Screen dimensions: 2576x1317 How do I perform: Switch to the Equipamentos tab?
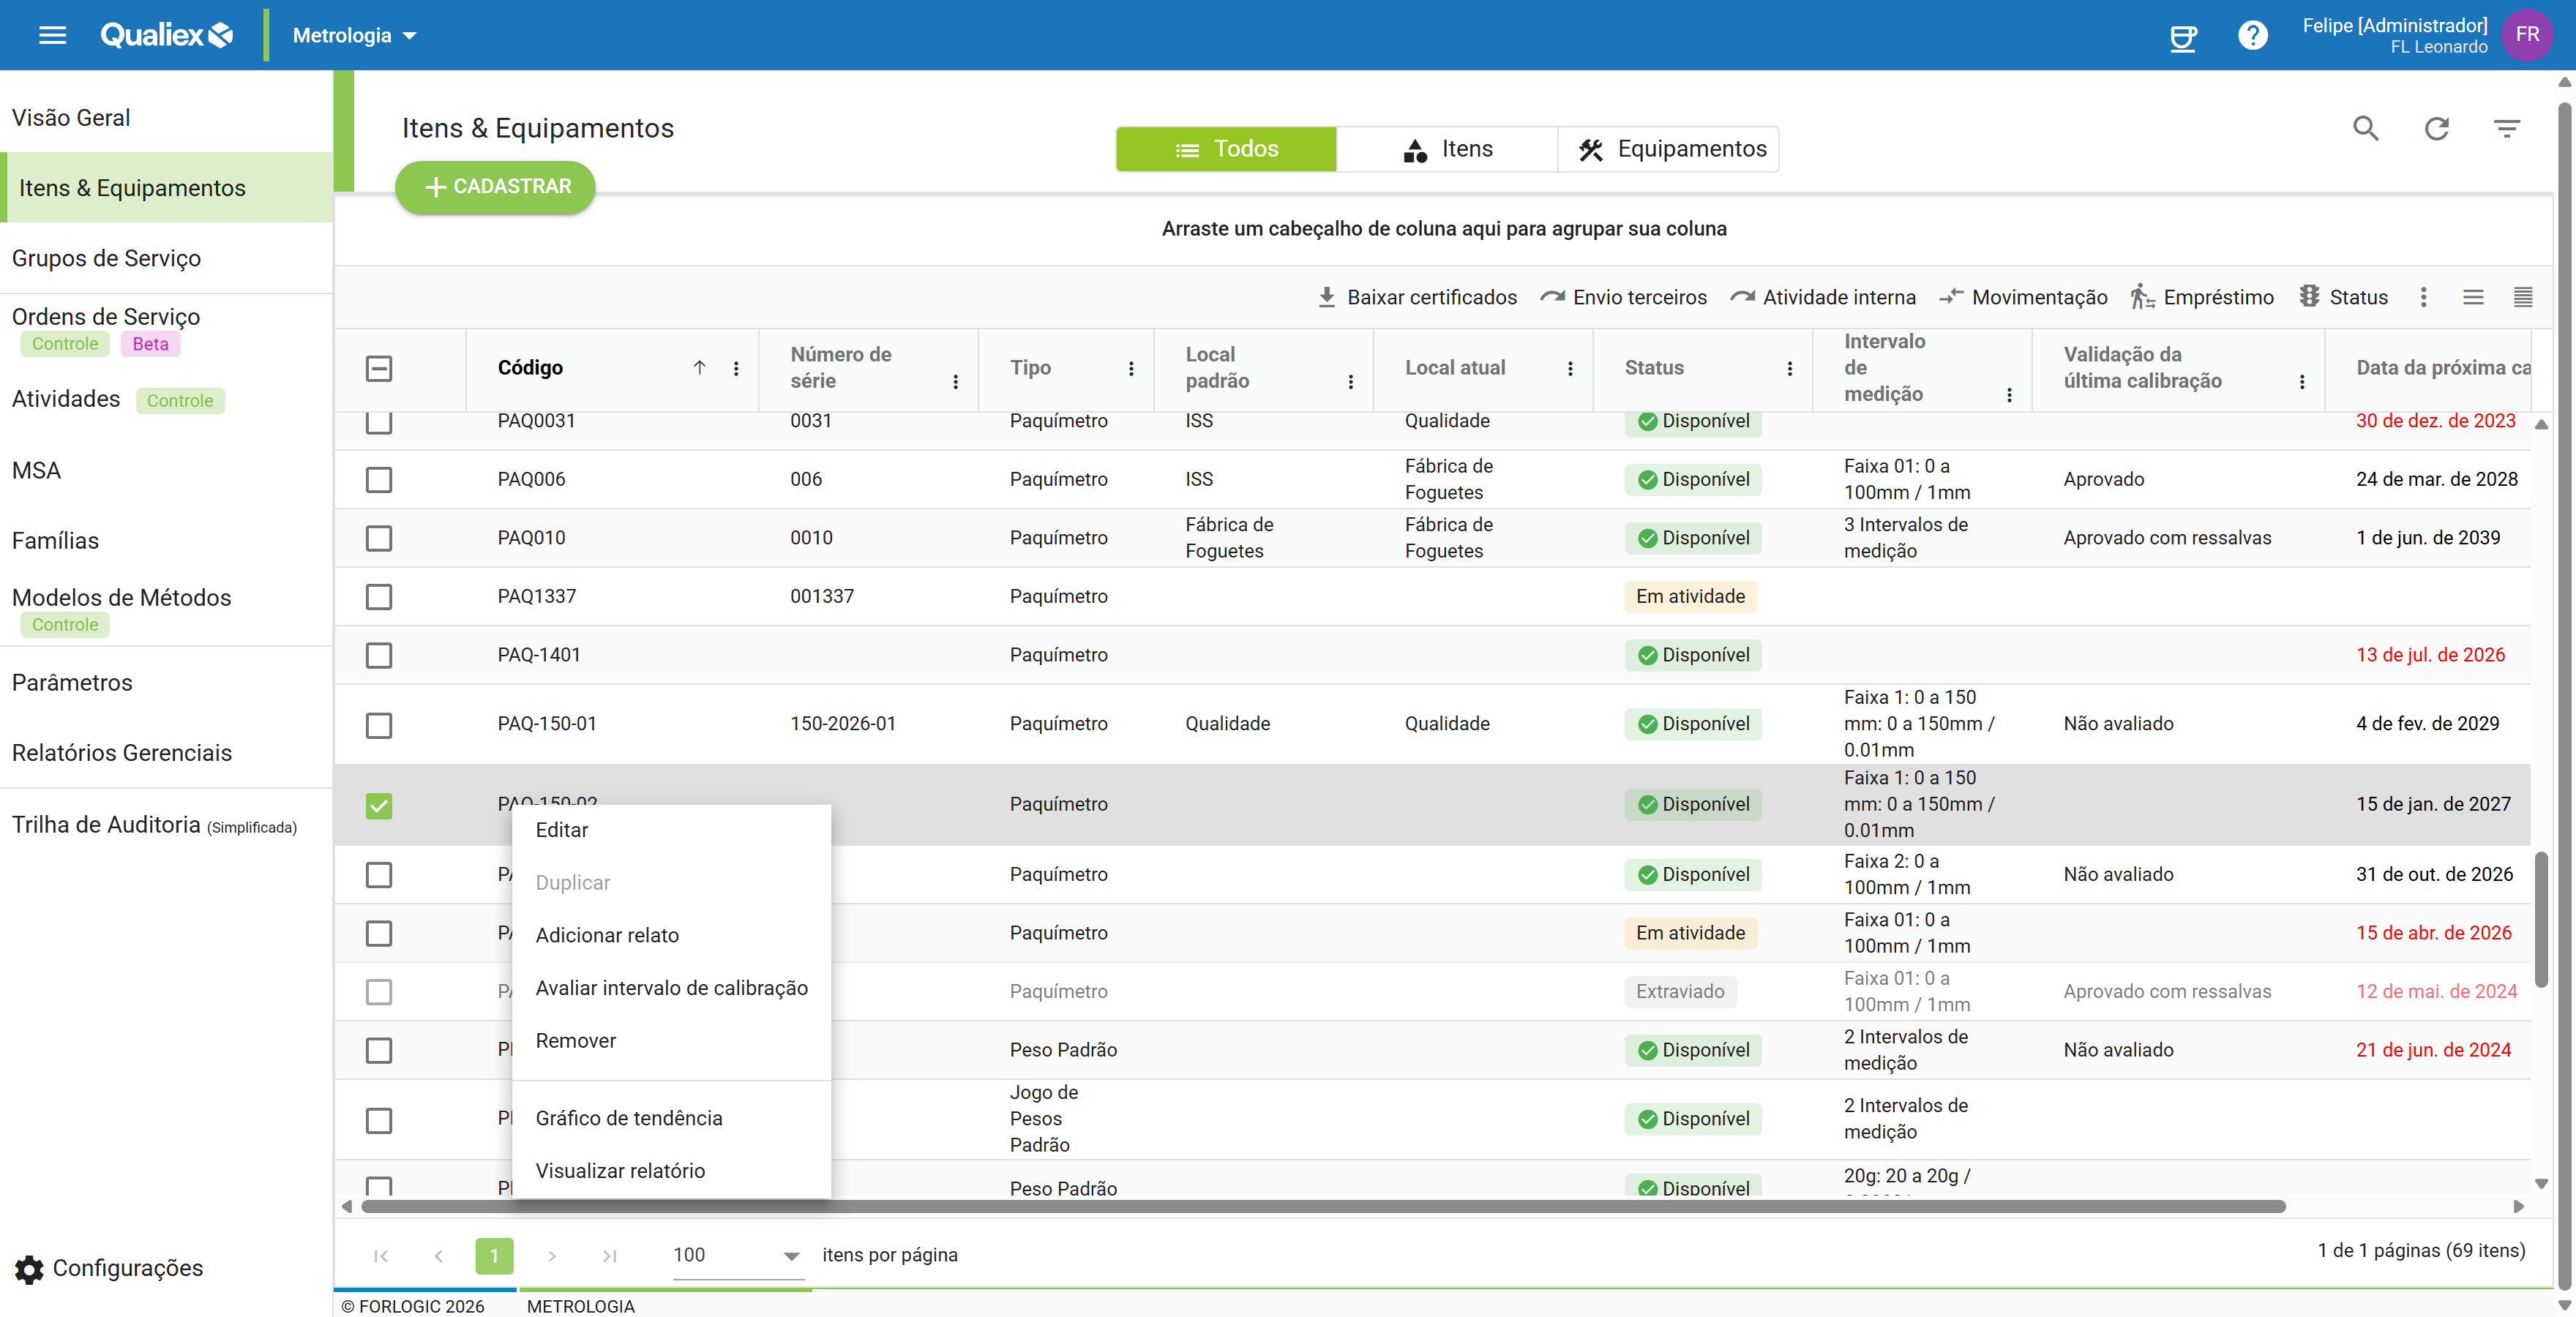1668,149
